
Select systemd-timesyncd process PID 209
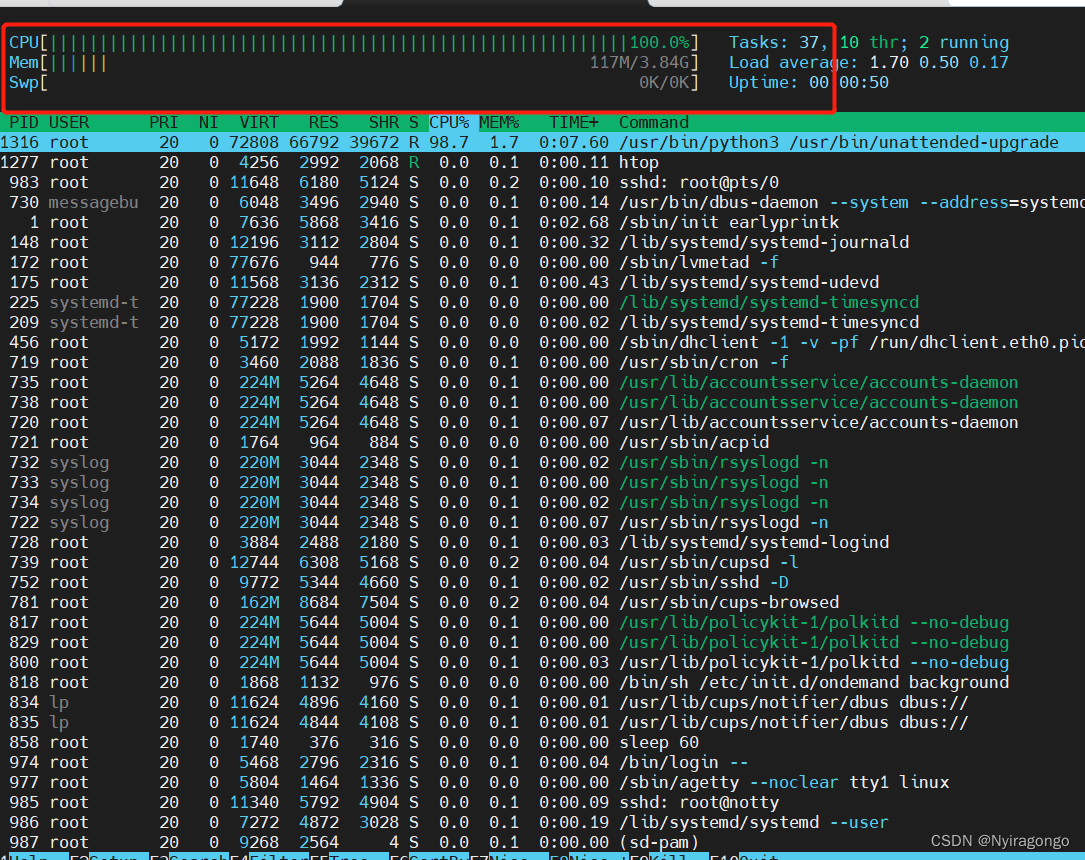tap(542, 322)
